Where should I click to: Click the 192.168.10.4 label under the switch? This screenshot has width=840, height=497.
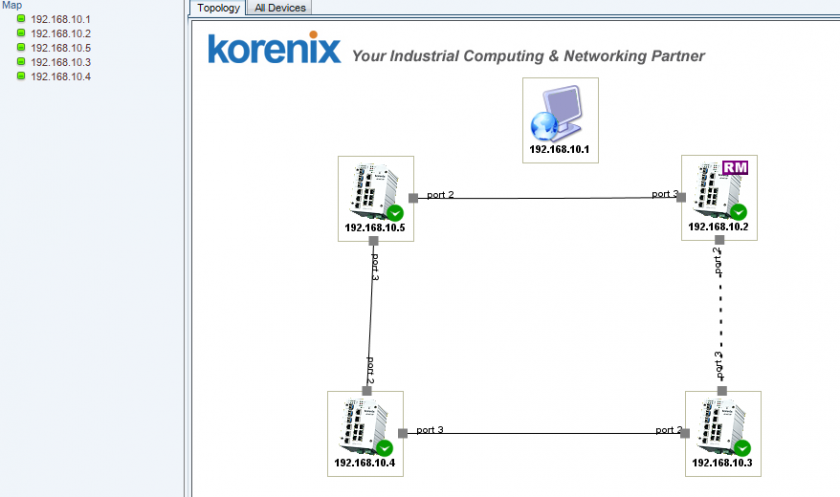[x=365, y=463]
